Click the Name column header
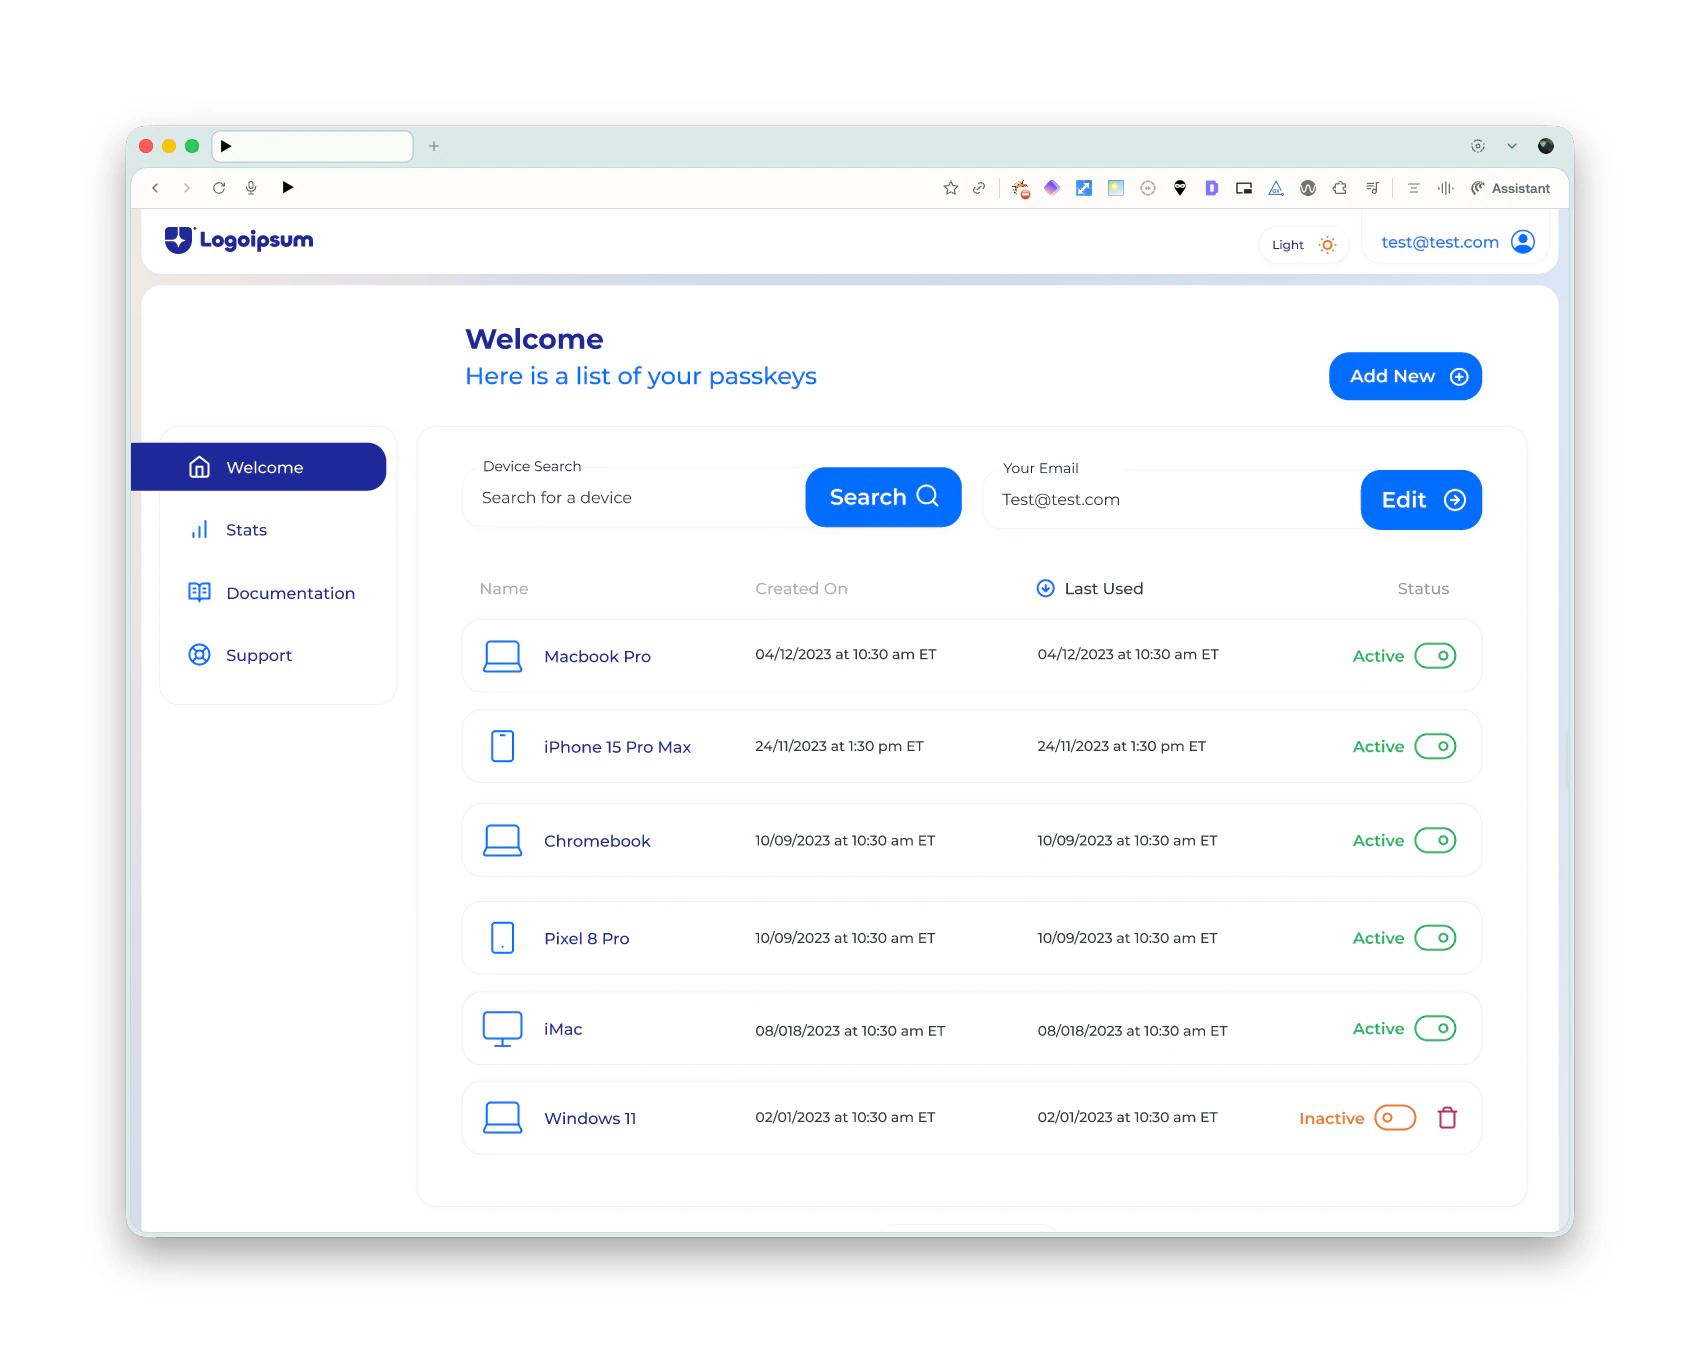This screenshot has height=1363, width=1700. pos(504,589)
